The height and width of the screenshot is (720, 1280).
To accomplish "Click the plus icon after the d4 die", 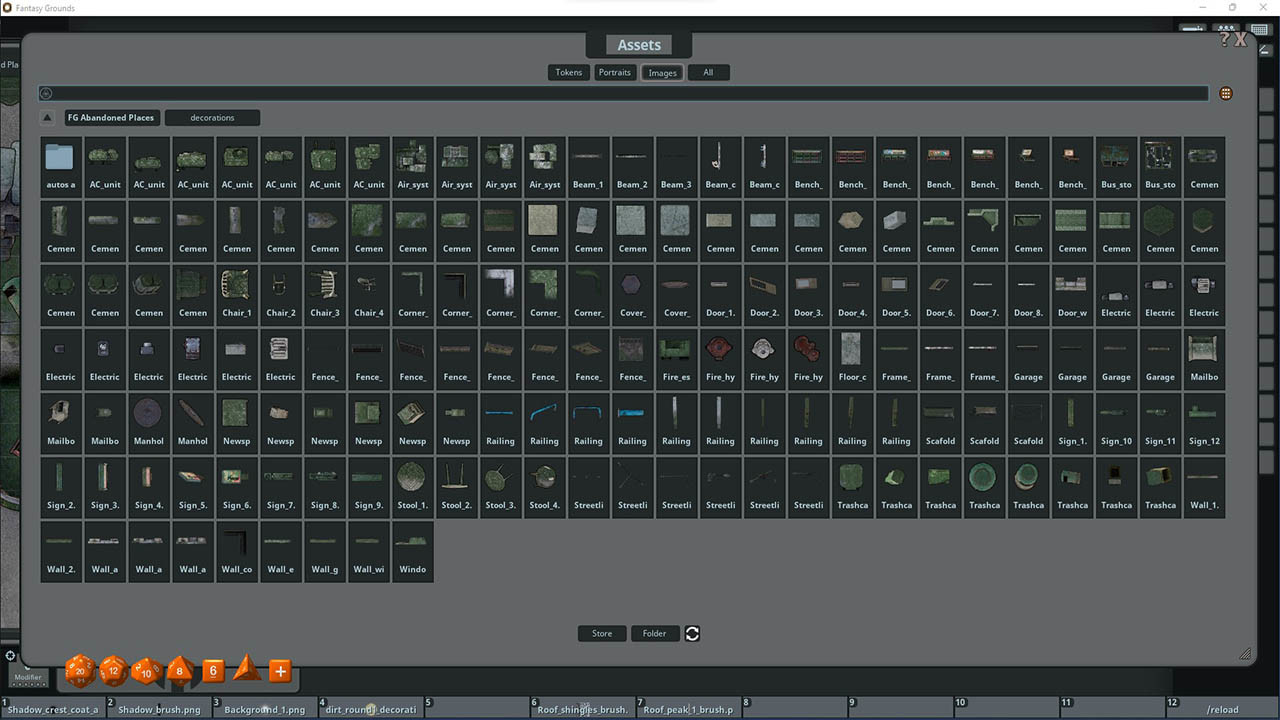I will click(x=280, y=671).
